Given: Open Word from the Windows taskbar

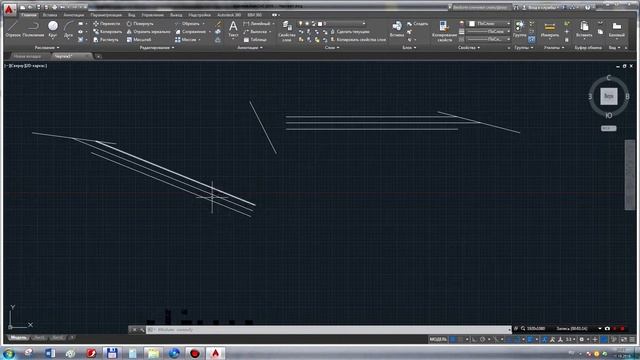Looking at the screenshot, I should tap(50, 353).
